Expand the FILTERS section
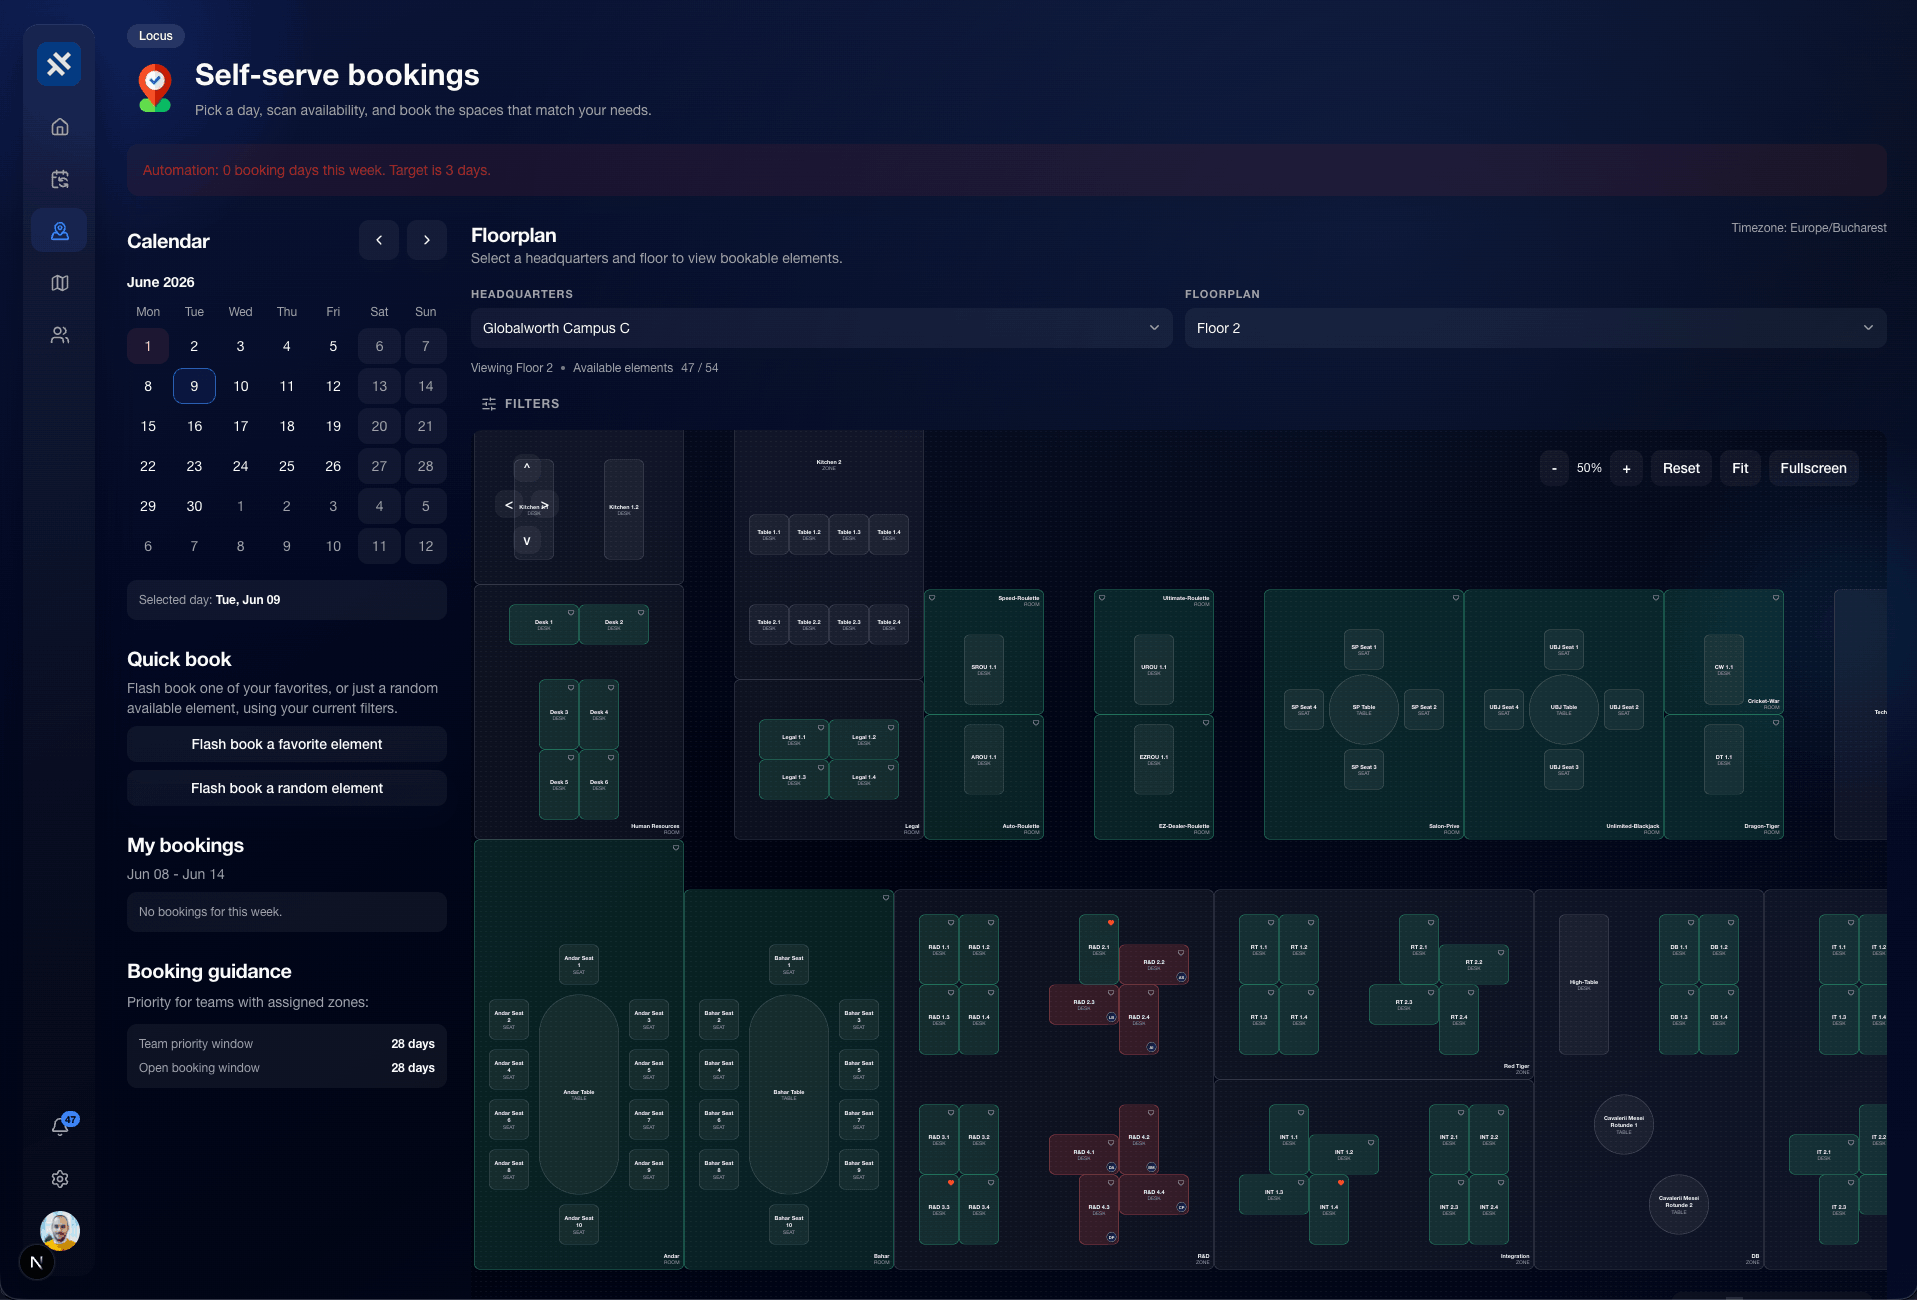 521,404
